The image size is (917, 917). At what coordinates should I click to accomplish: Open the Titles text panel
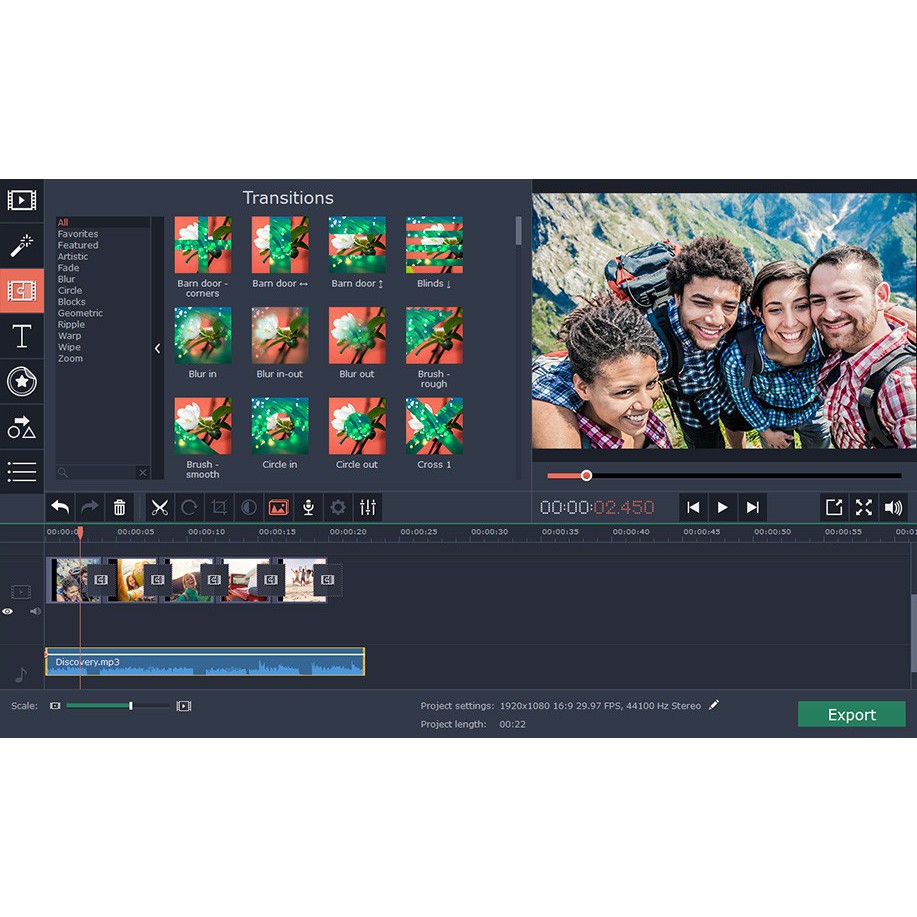pyautogui.click(x=21, y=336)
